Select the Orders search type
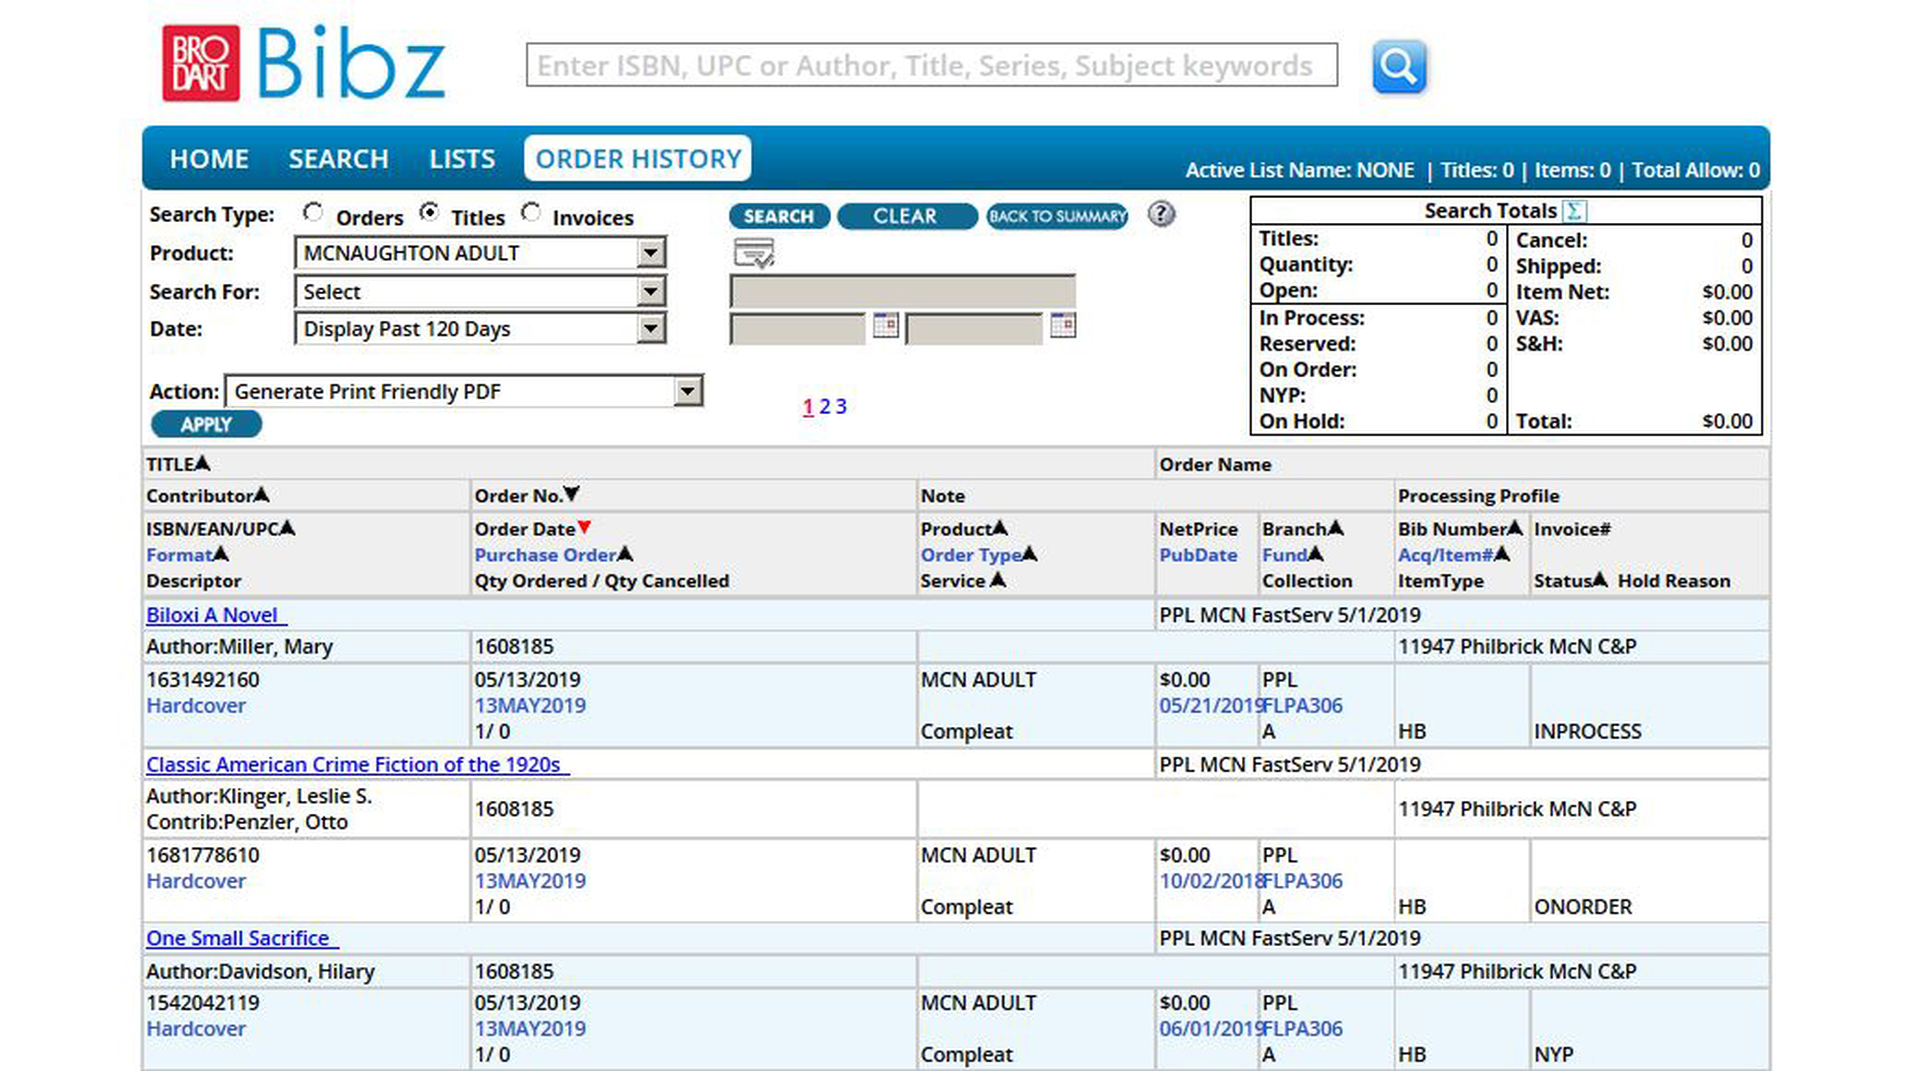 point(313,213)
